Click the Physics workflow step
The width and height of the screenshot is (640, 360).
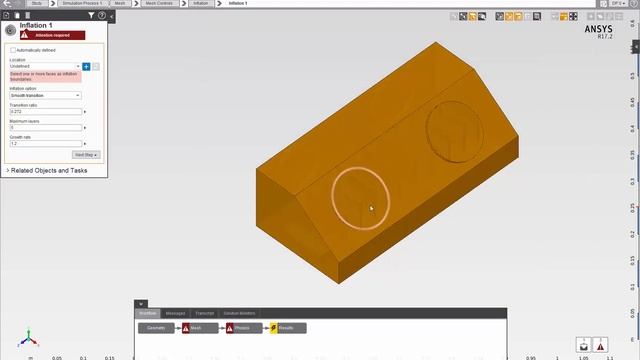244,328
